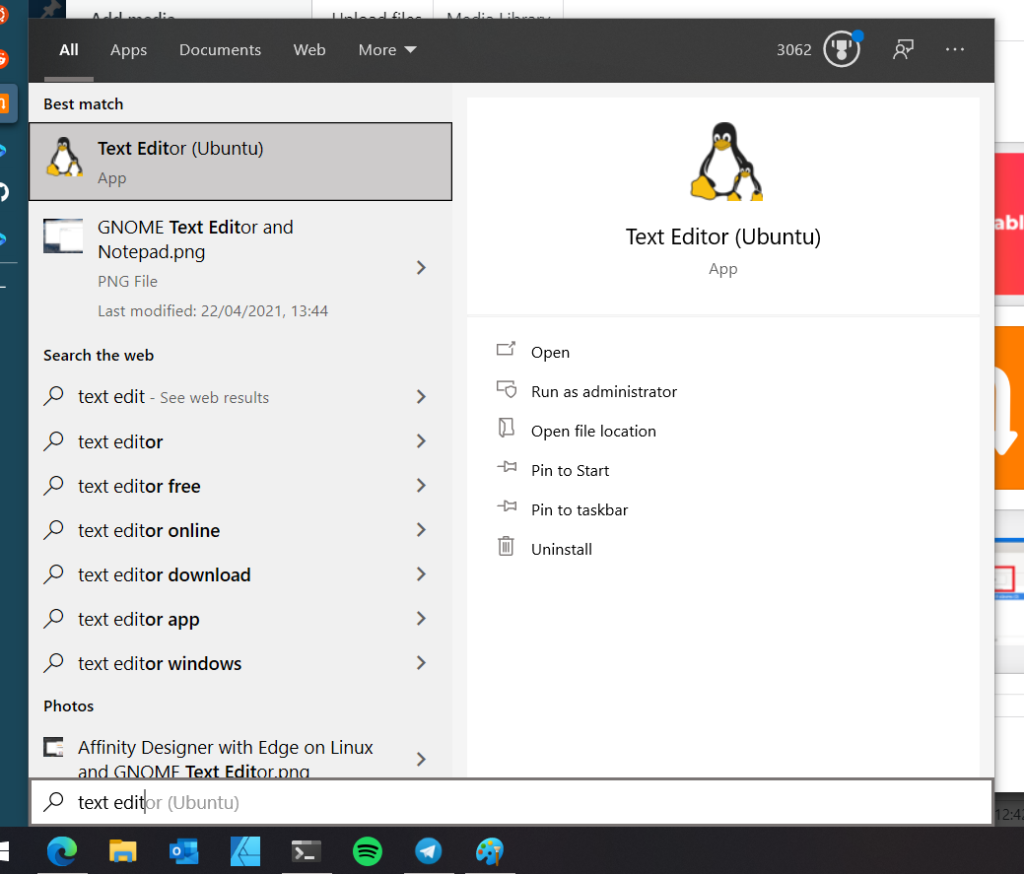Image resolution: width=1024 pixels, height=874 pixels.
Task: Click the search text input field
Action: (511, 801)
